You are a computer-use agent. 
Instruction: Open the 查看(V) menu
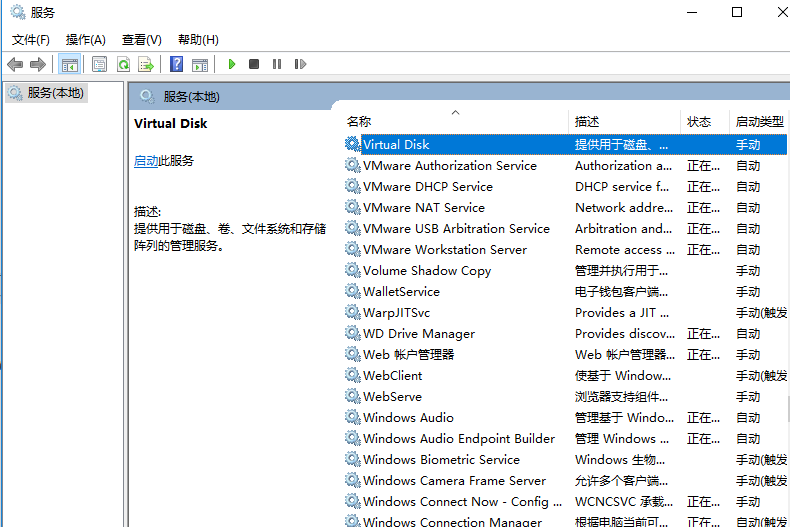142,40
